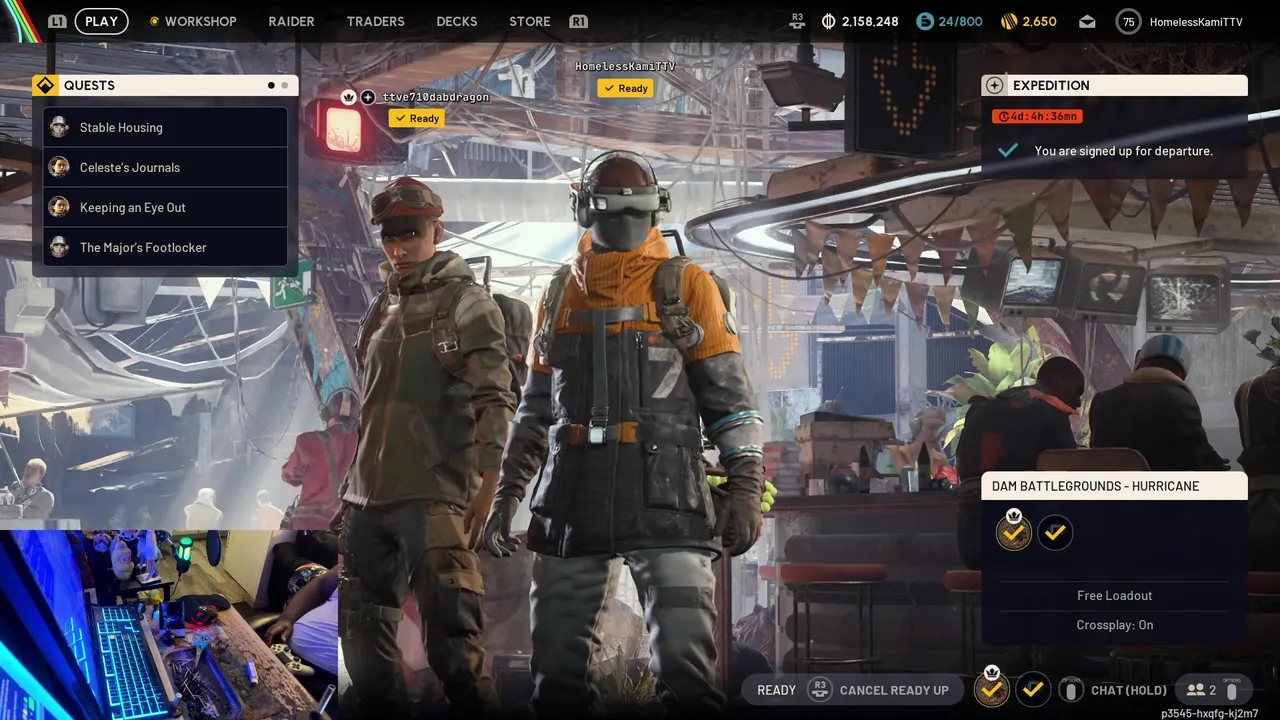
Task: Click the session ID p3545-hxqfg-kj2m7
Action: 1209,713
